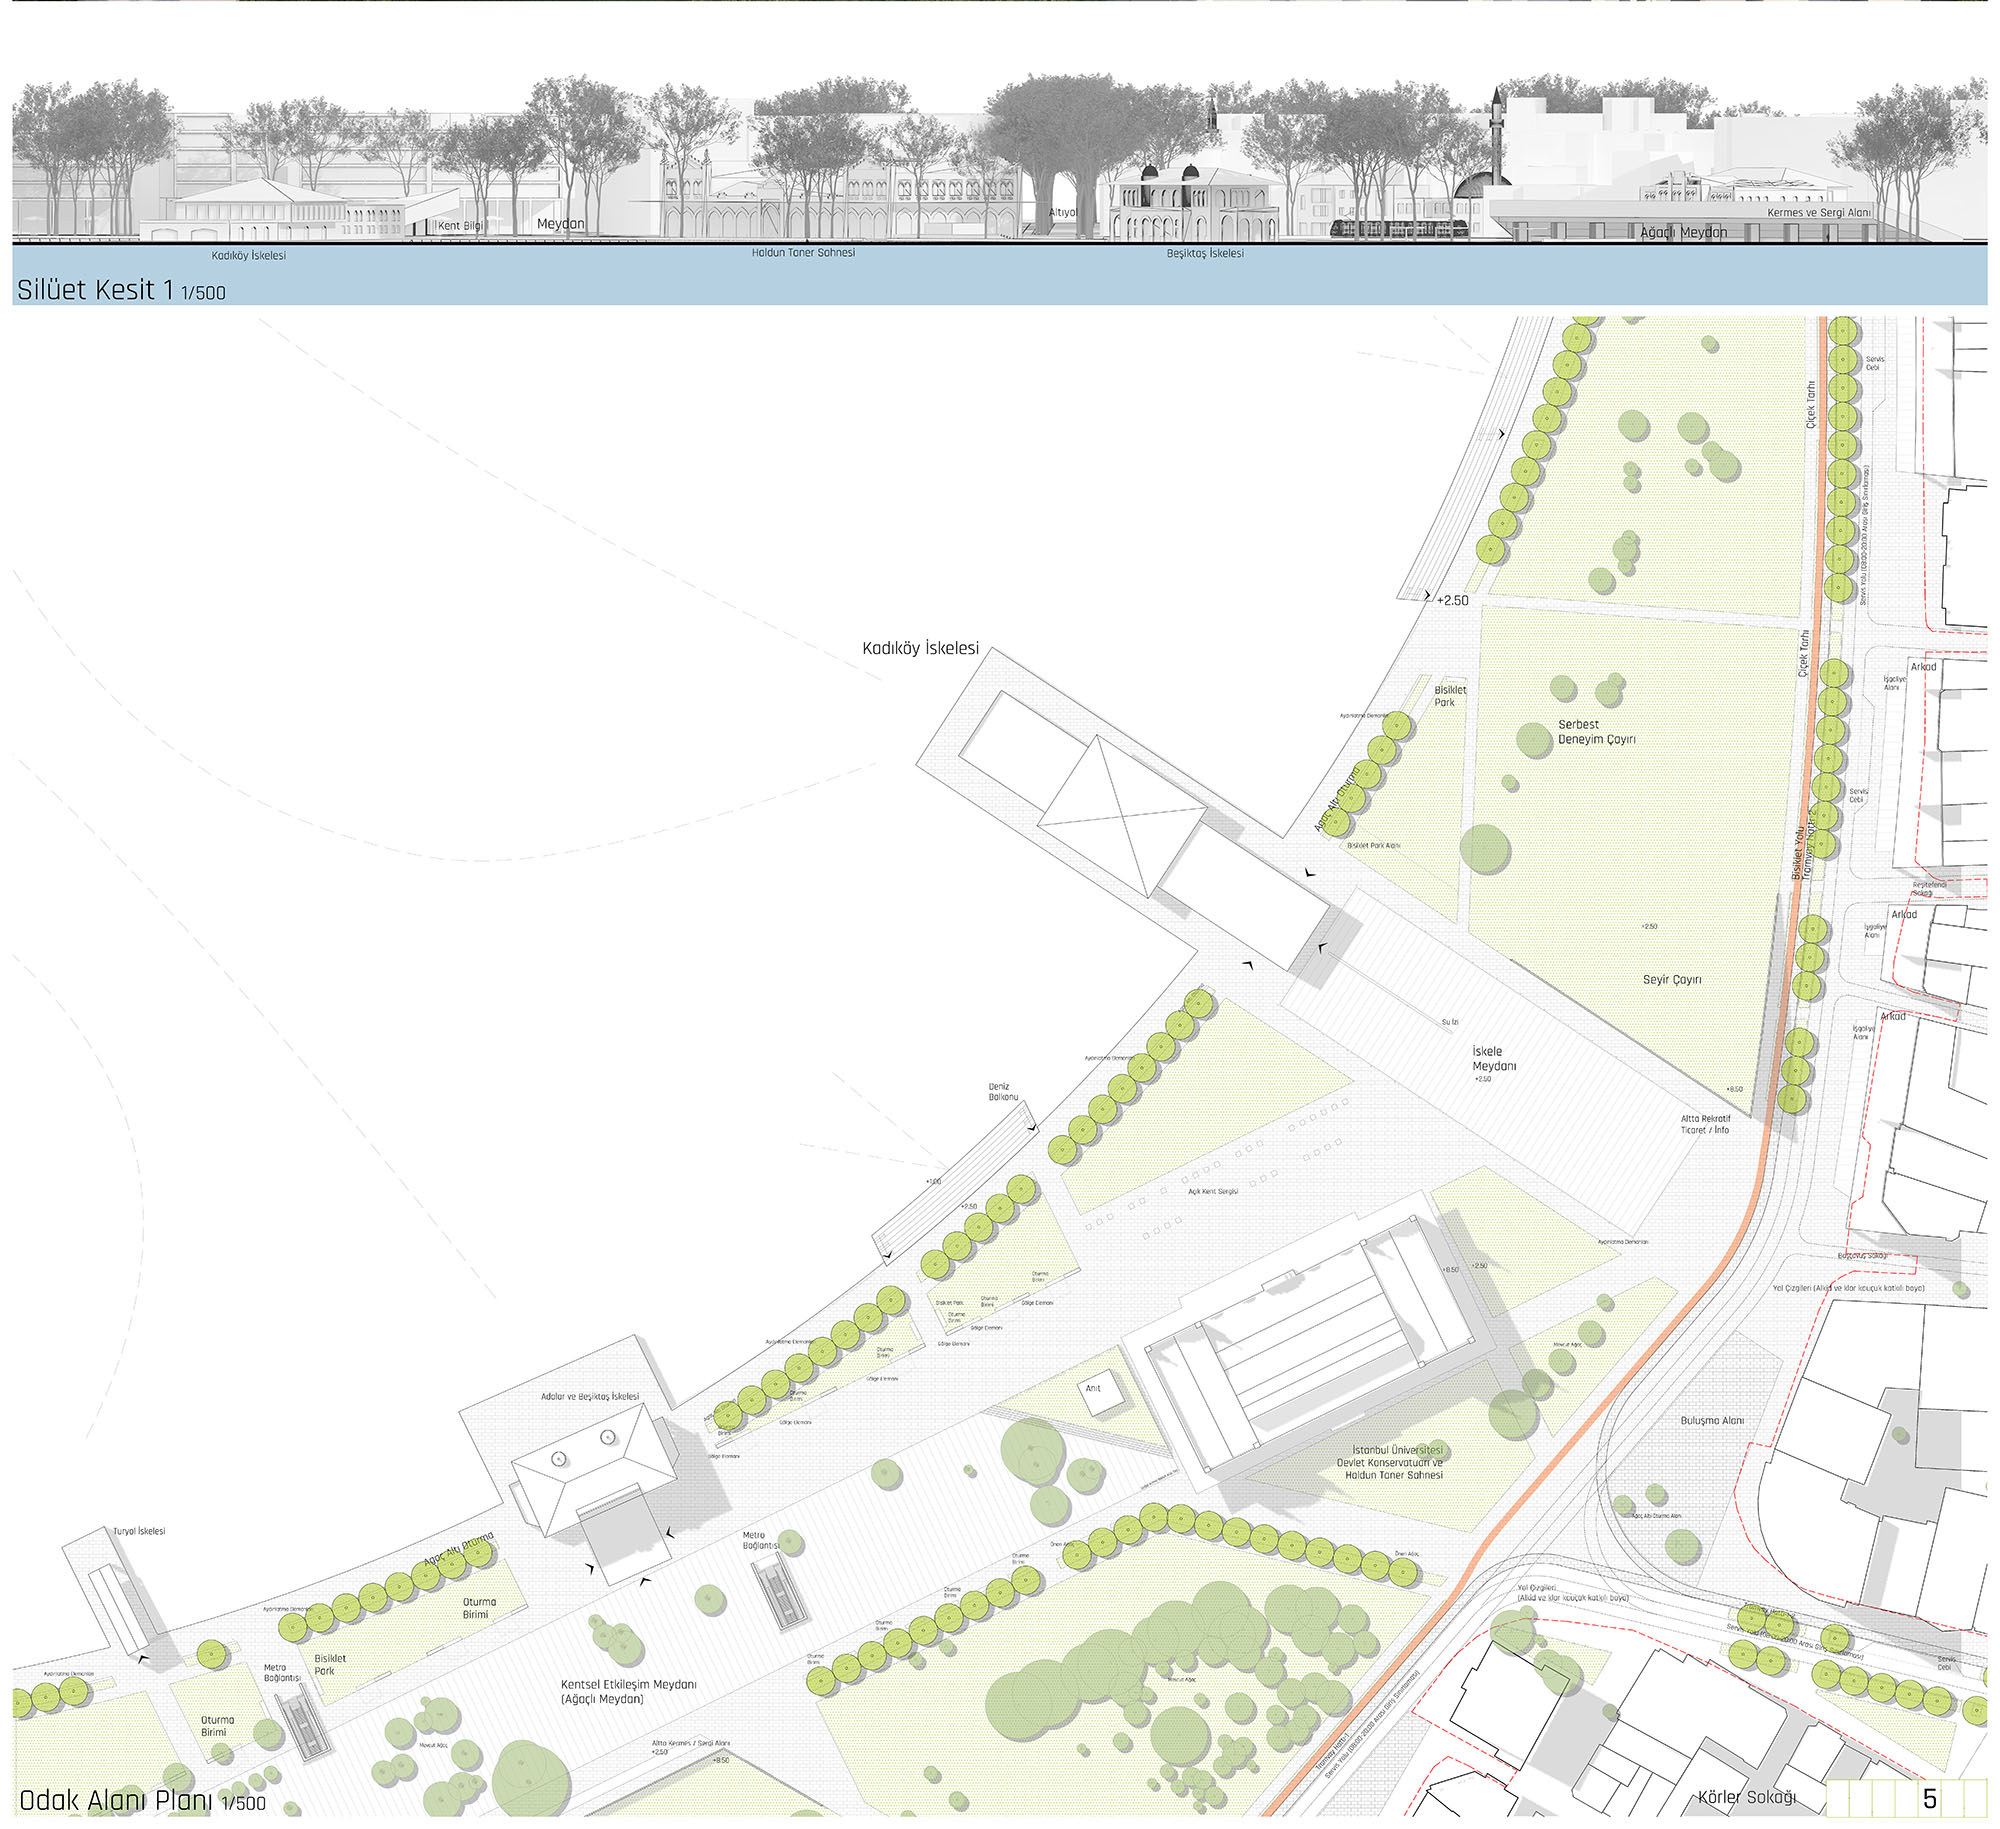Click the İskele Meydanı label on the plan

[x=1494, y=1059]
